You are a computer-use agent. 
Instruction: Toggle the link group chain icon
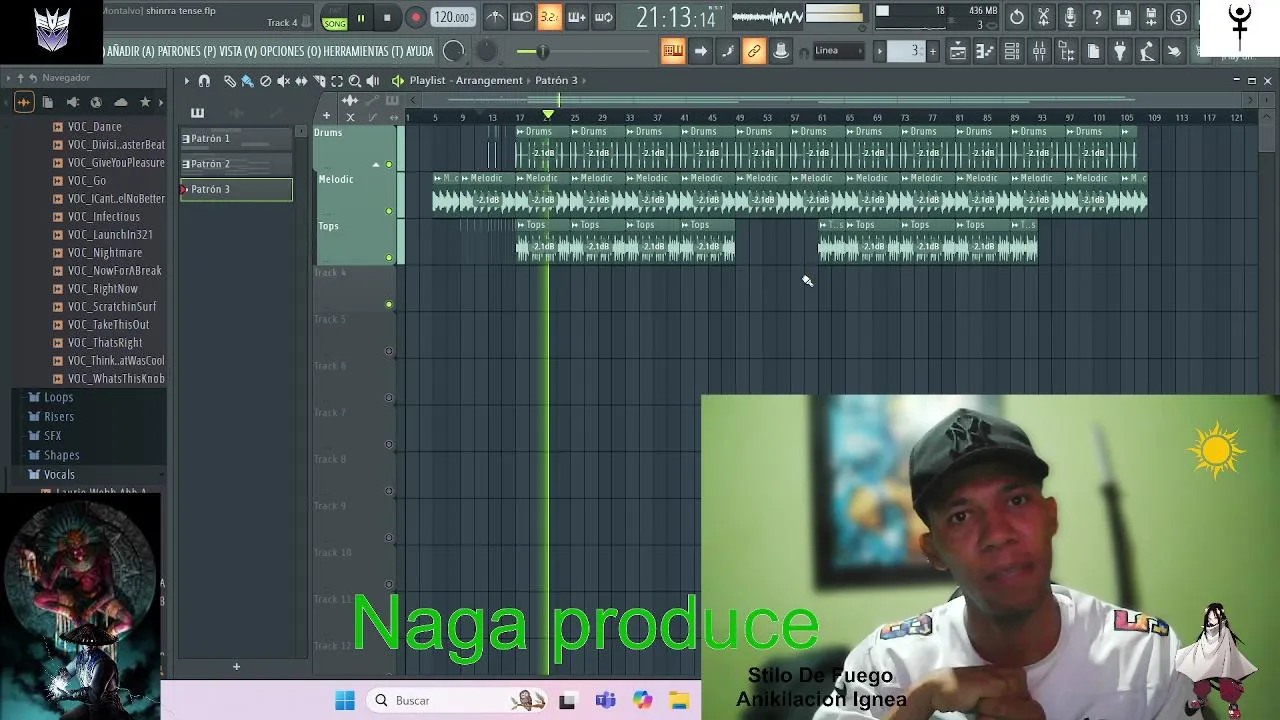(x=754, y=51)
